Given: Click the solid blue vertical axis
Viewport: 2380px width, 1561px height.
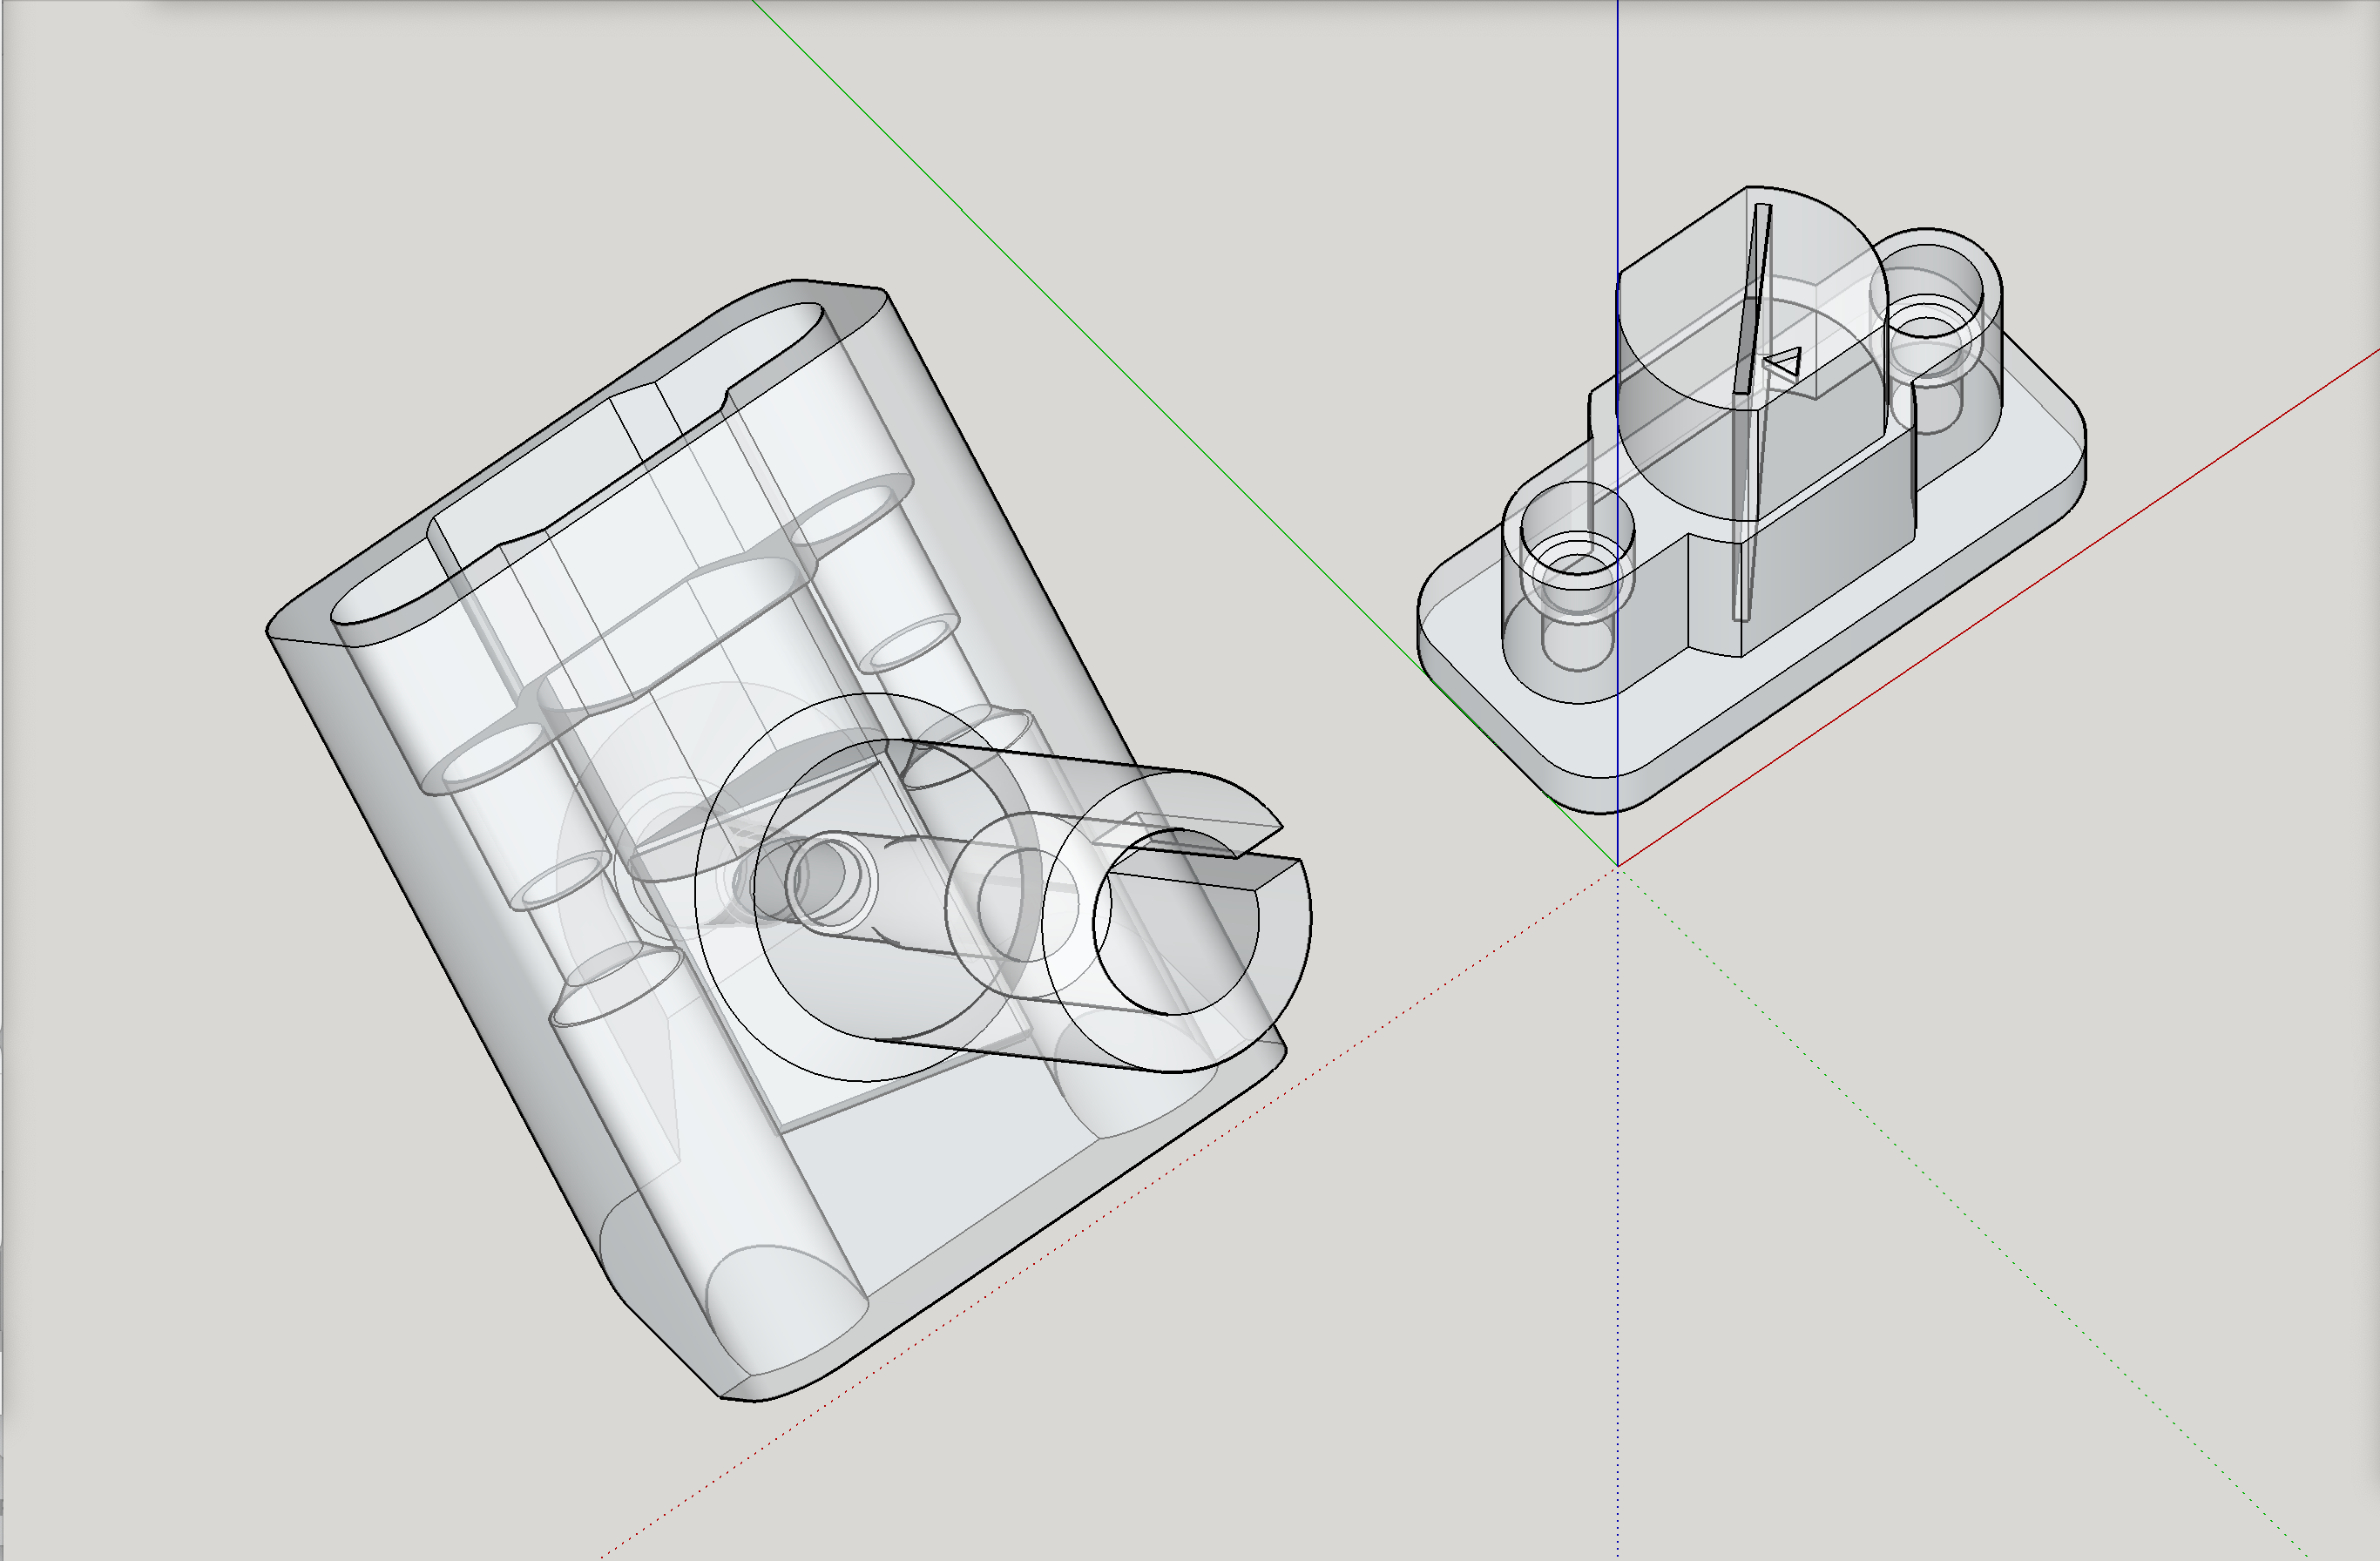Looking at the screenshot, I should tap(1617, 120).
